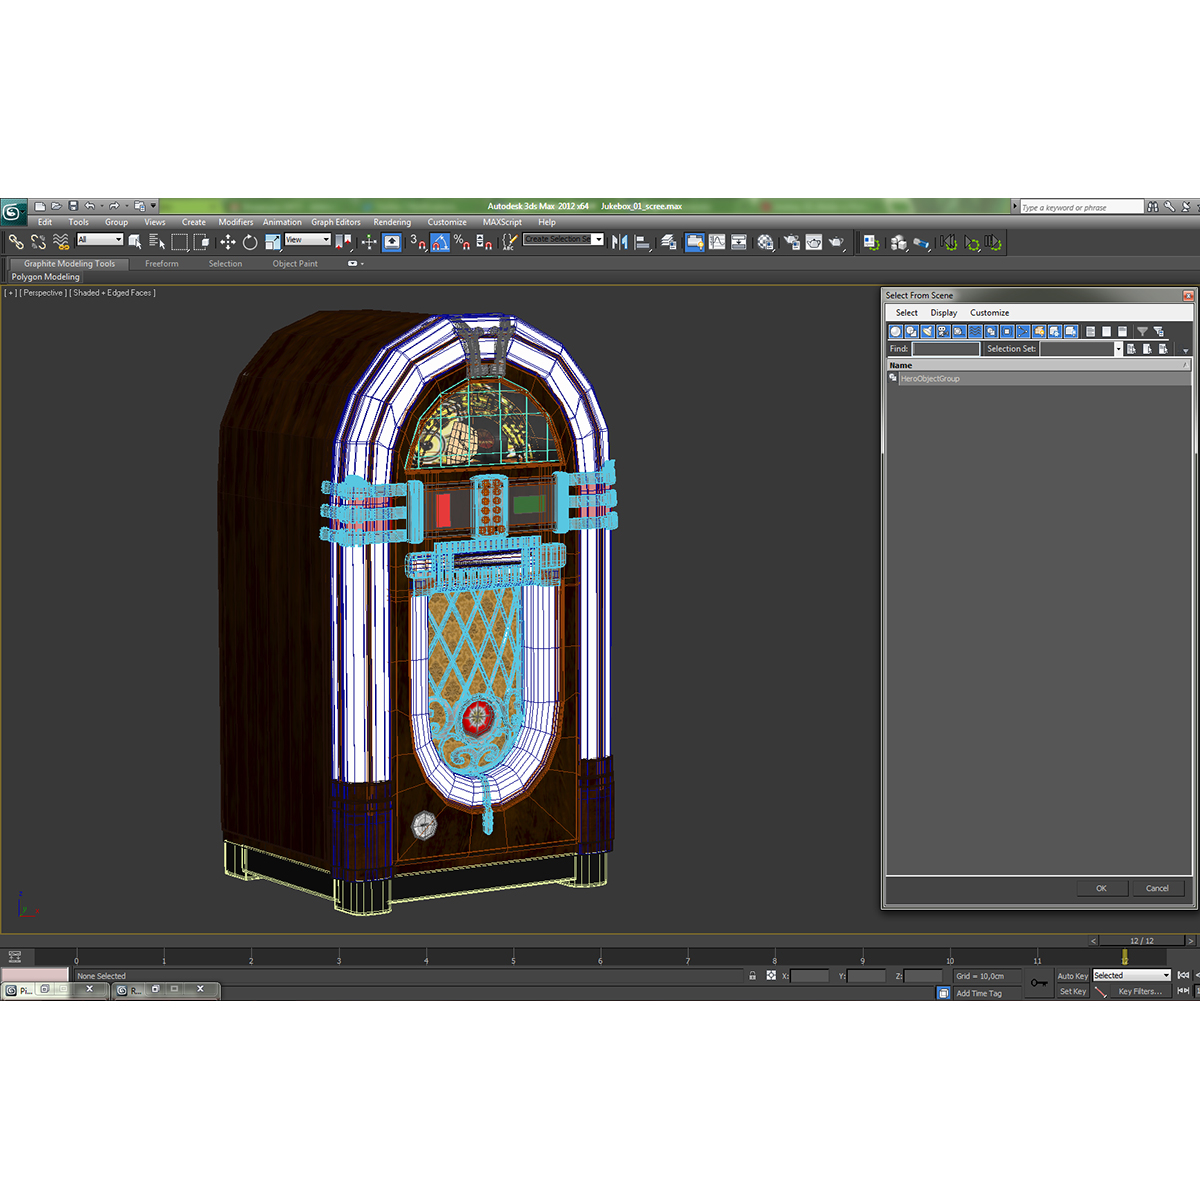Open the selection filter All dropdown

[x=99, y=240]
